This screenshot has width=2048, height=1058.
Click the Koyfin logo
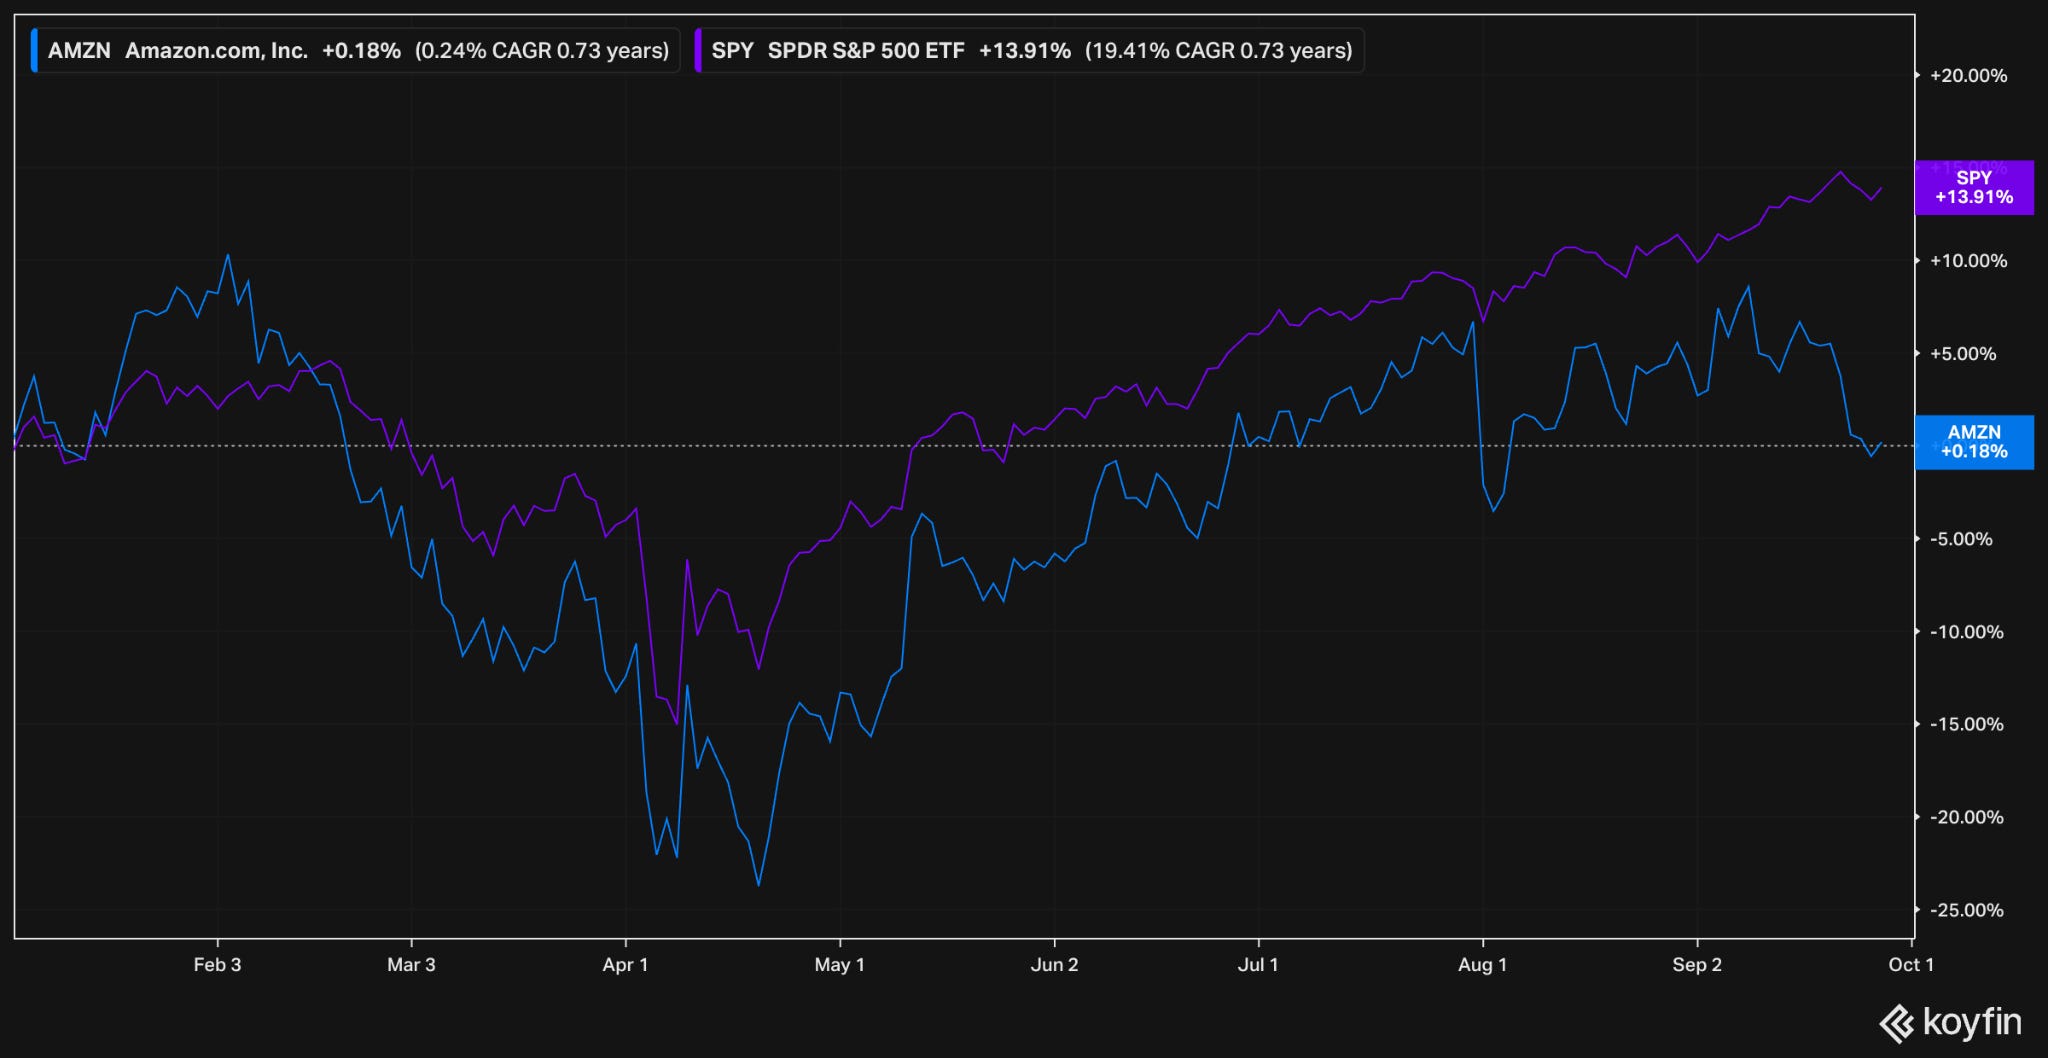1951,1023
